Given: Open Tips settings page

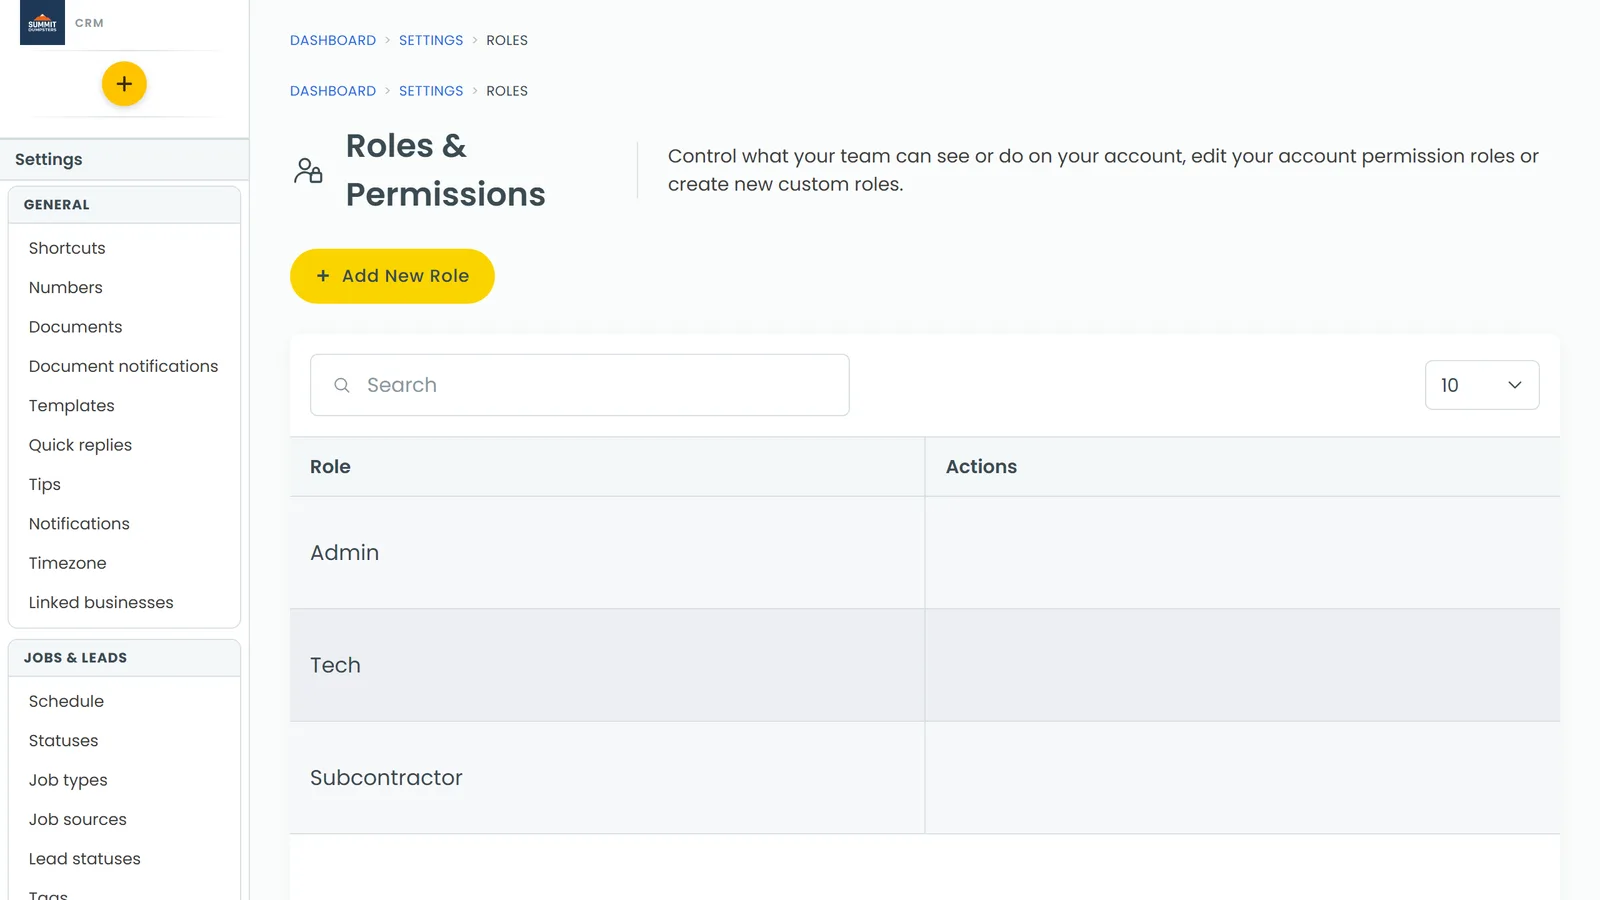Looking at the screenshot, I should tap(45, 485).
